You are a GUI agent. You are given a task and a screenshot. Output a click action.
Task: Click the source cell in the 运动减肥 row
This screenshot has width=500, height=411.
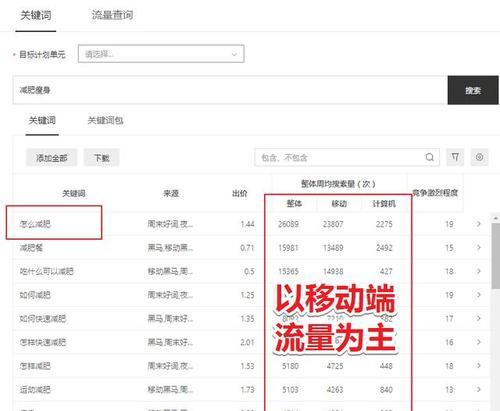[170, 390]
